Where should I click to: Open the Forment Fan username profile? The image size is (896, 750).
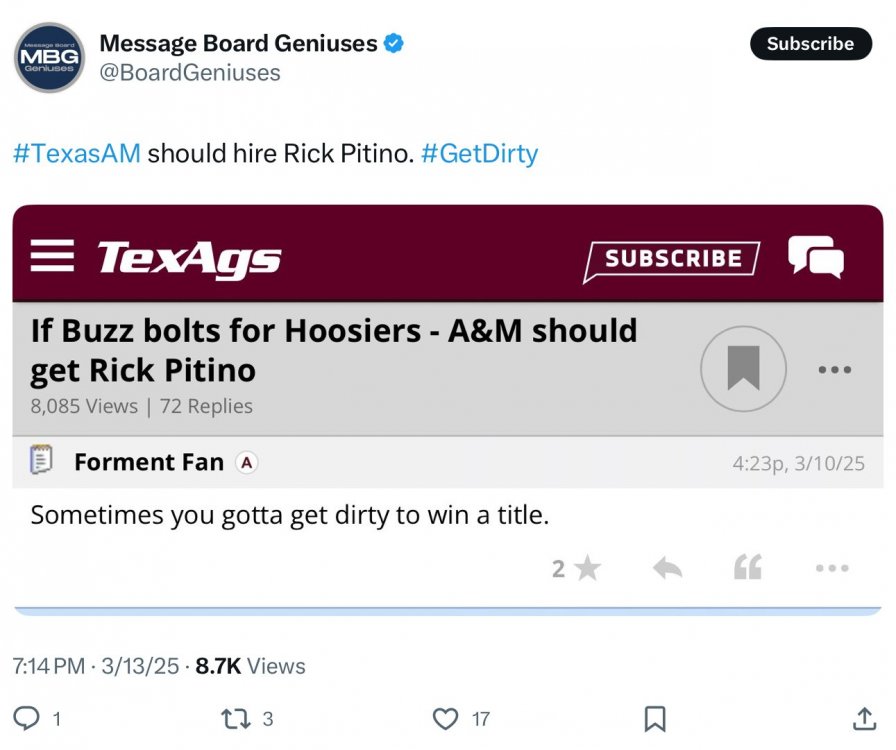[x=148, y=462]
